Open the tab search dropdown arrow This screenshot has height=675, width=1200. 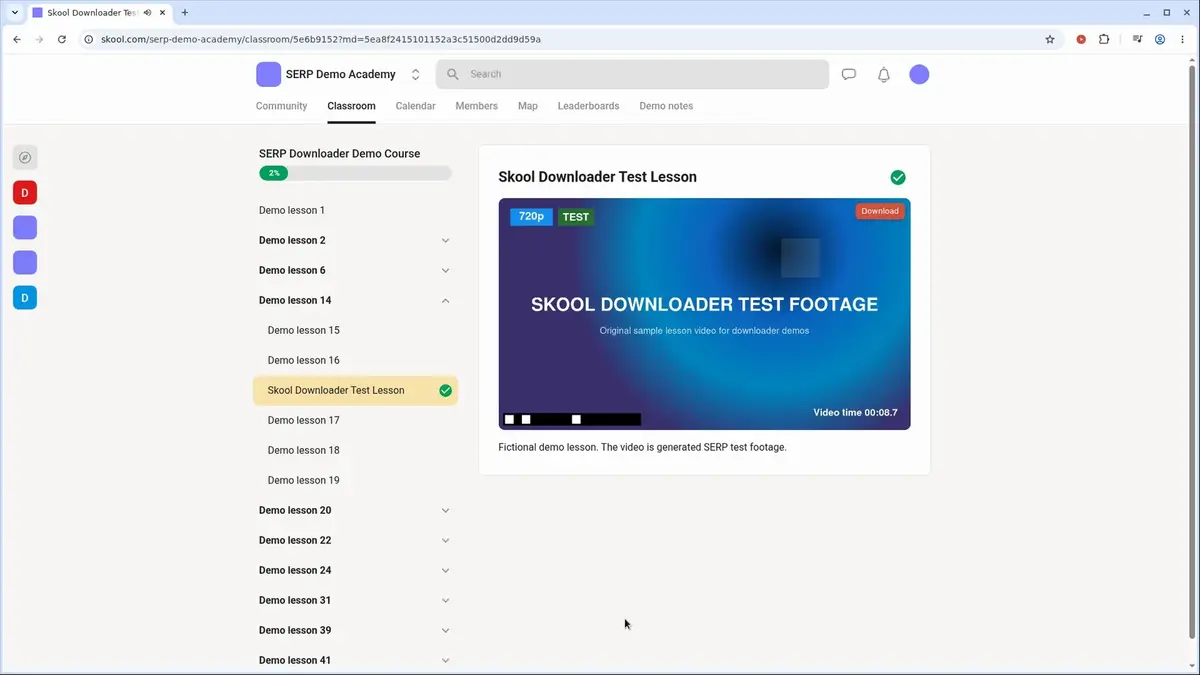(x=15, y=13)
